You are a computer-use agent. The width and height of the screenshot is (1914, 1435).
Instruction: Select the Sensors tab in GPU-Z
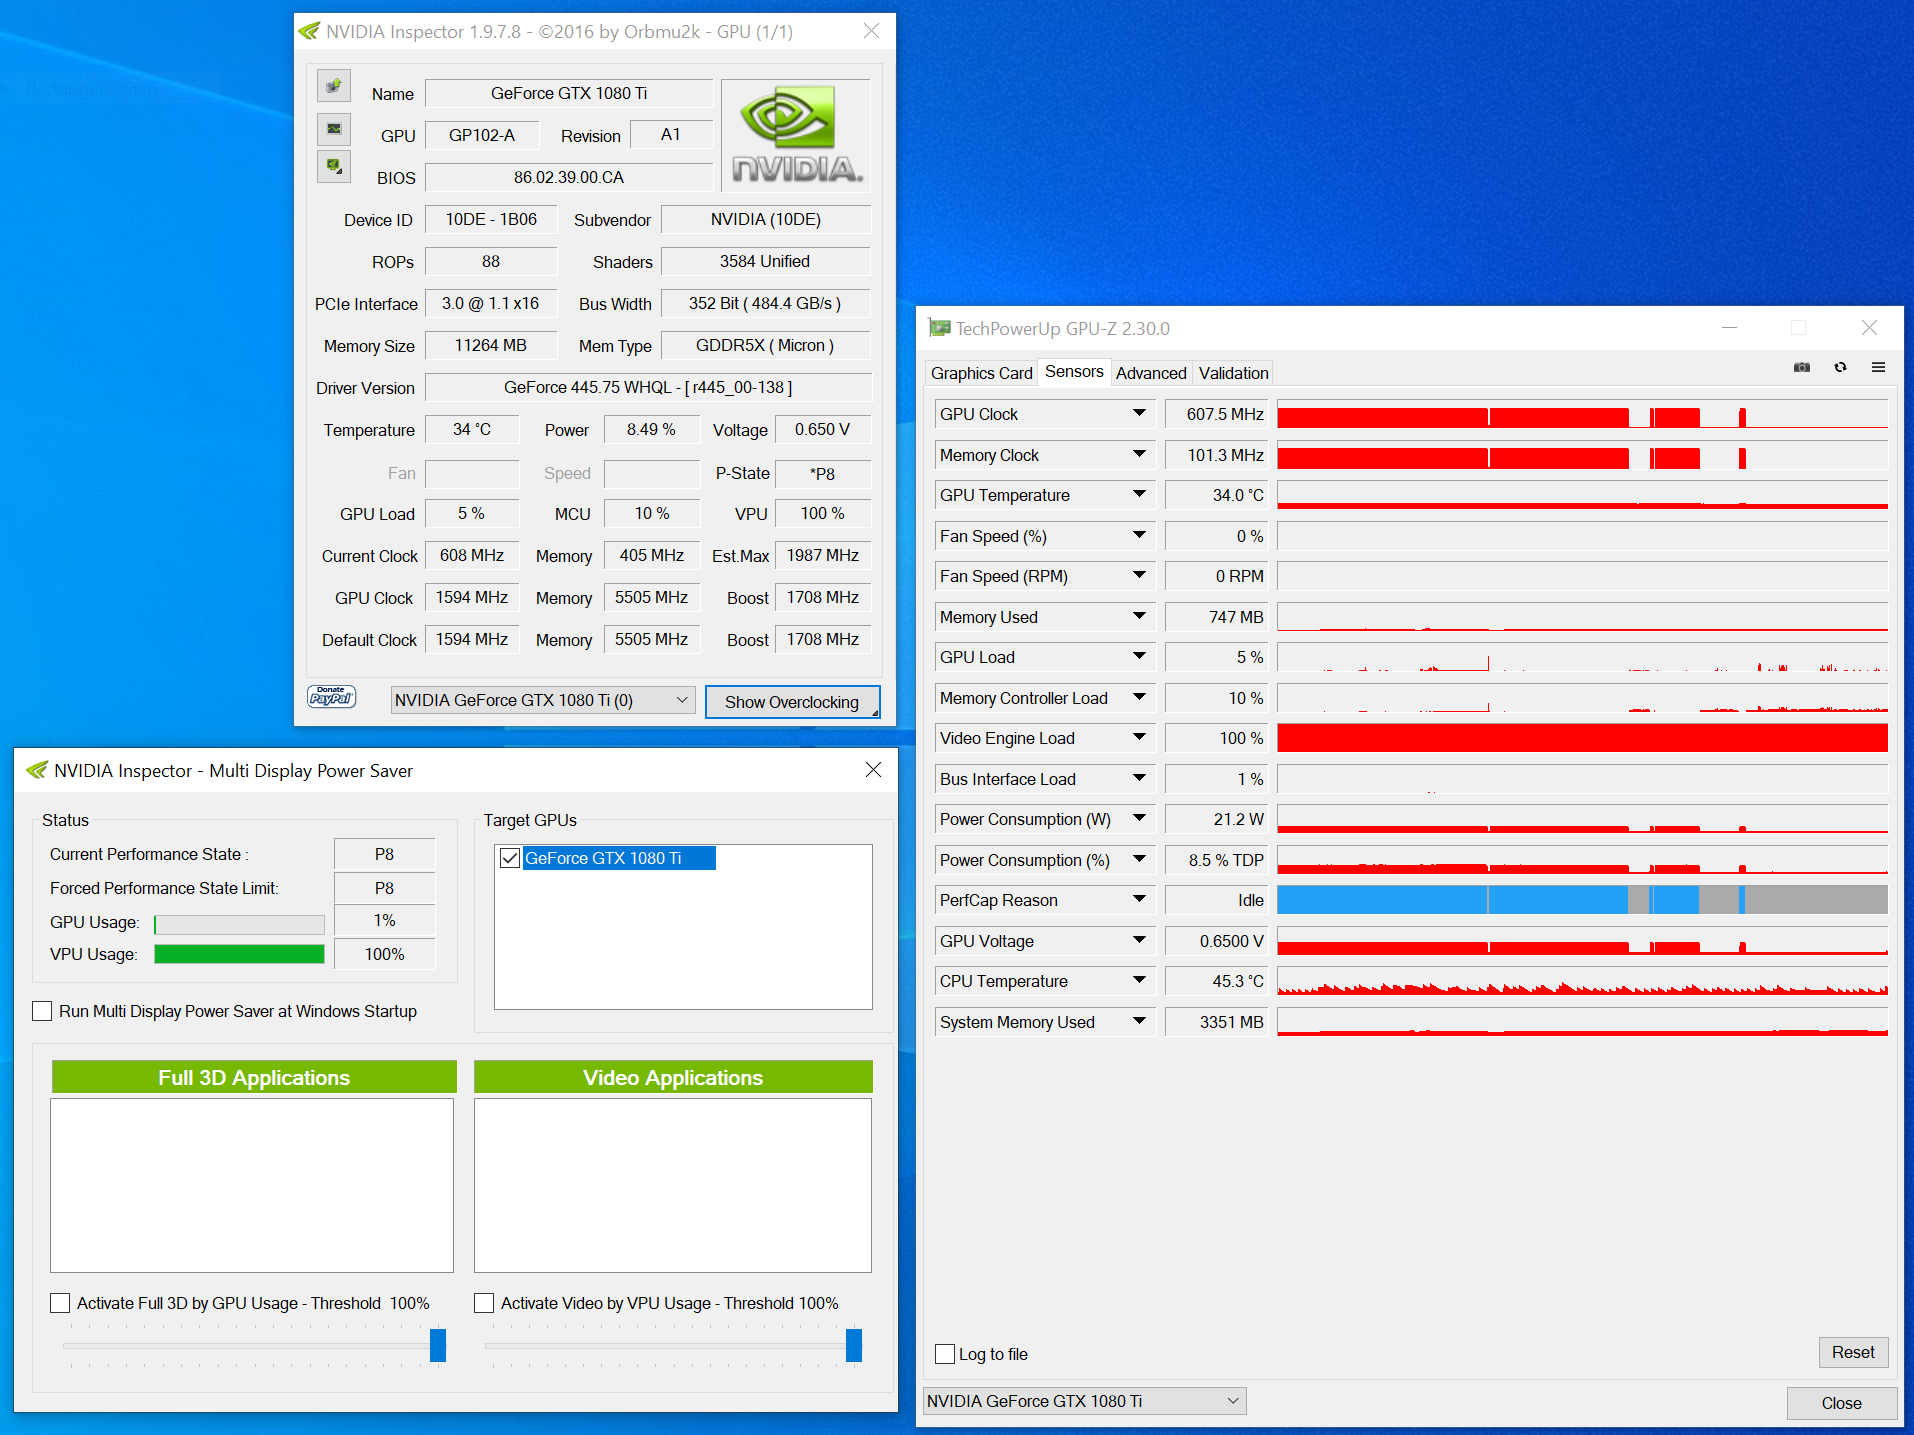pos(1074,372)
